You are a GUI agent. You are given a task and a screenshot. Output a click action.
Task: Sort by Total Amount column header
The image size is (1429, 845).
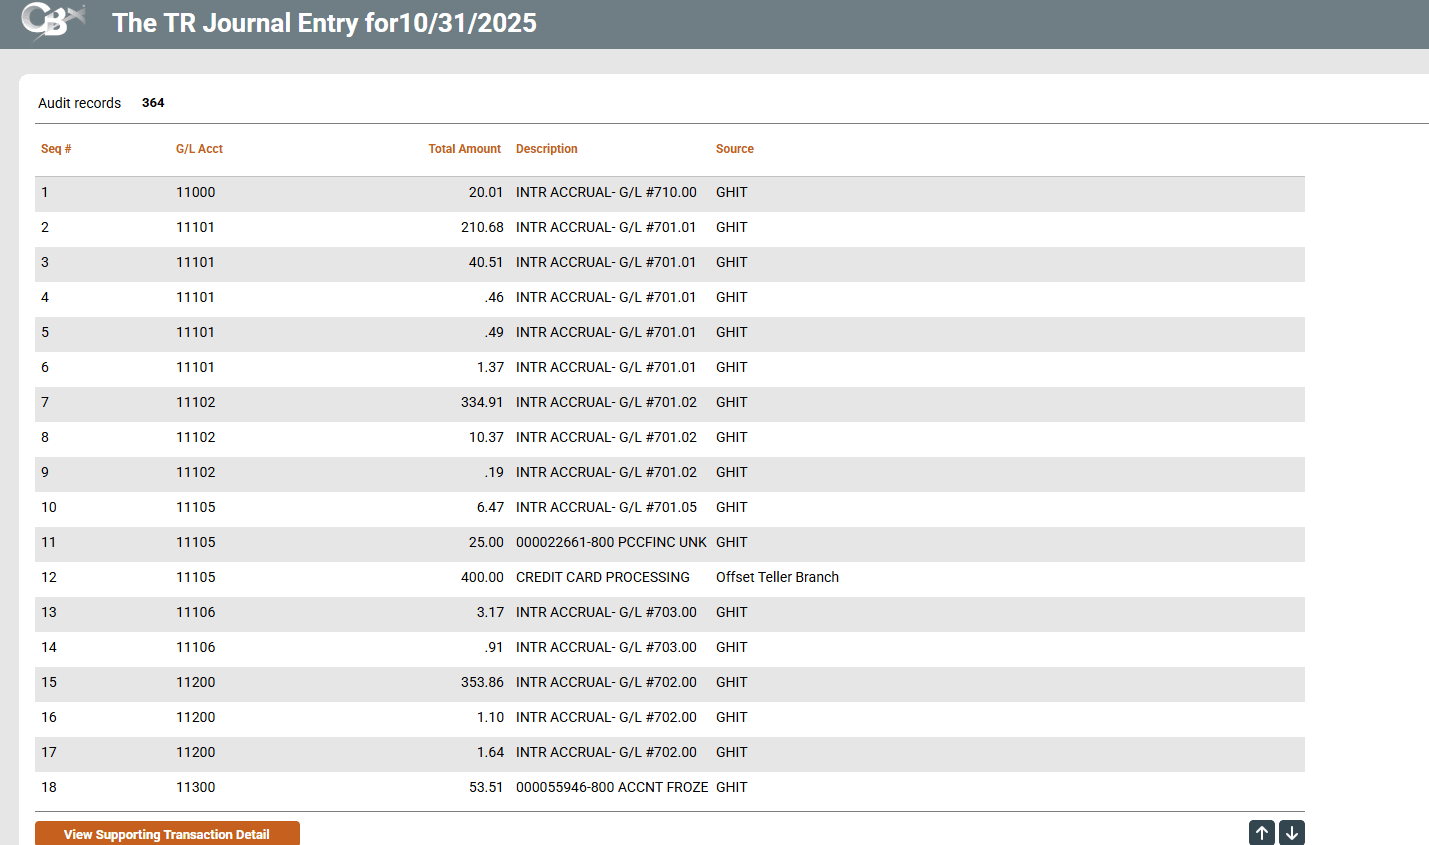coord(464,149)
